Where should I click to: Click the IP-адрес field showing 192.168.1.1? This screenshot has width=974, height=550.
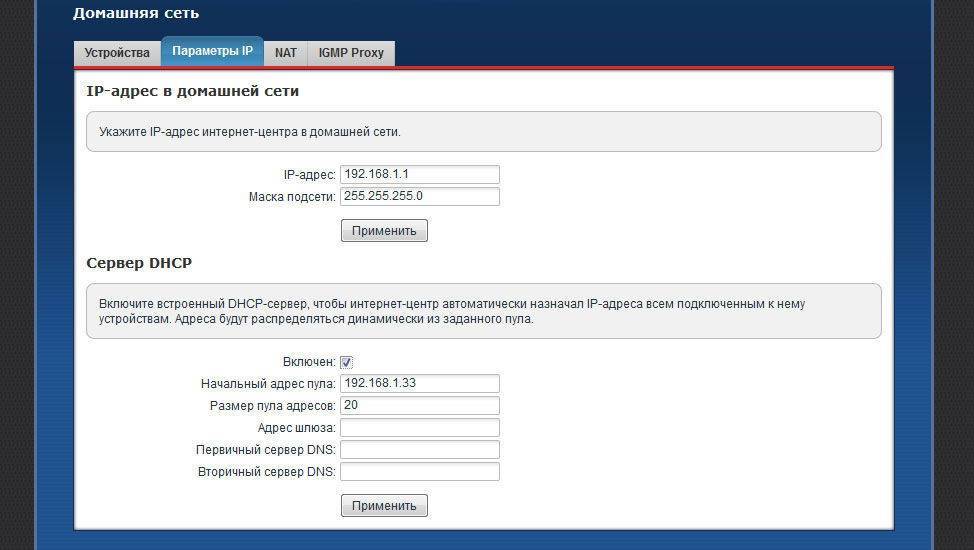coord(419,174)
